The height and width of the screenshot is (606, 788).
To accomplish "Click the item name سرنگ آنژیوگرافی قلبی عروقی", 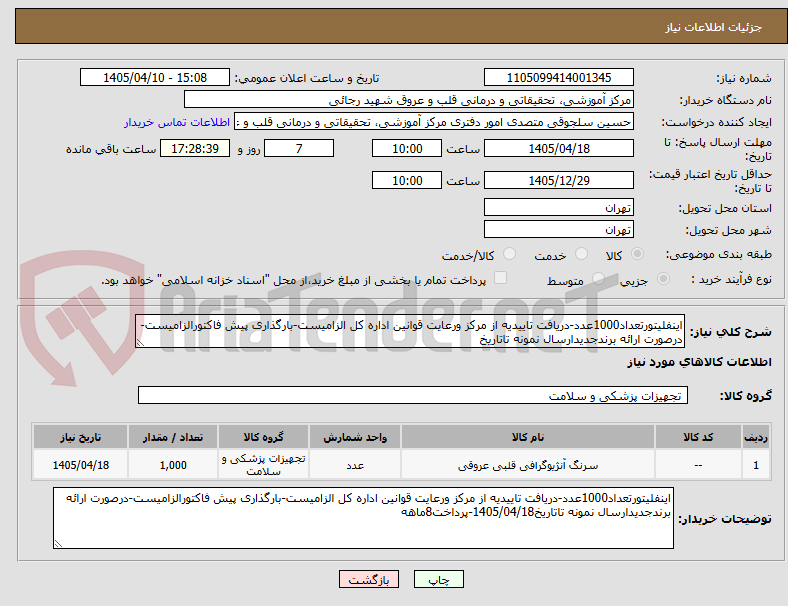I will click(528, 465).
